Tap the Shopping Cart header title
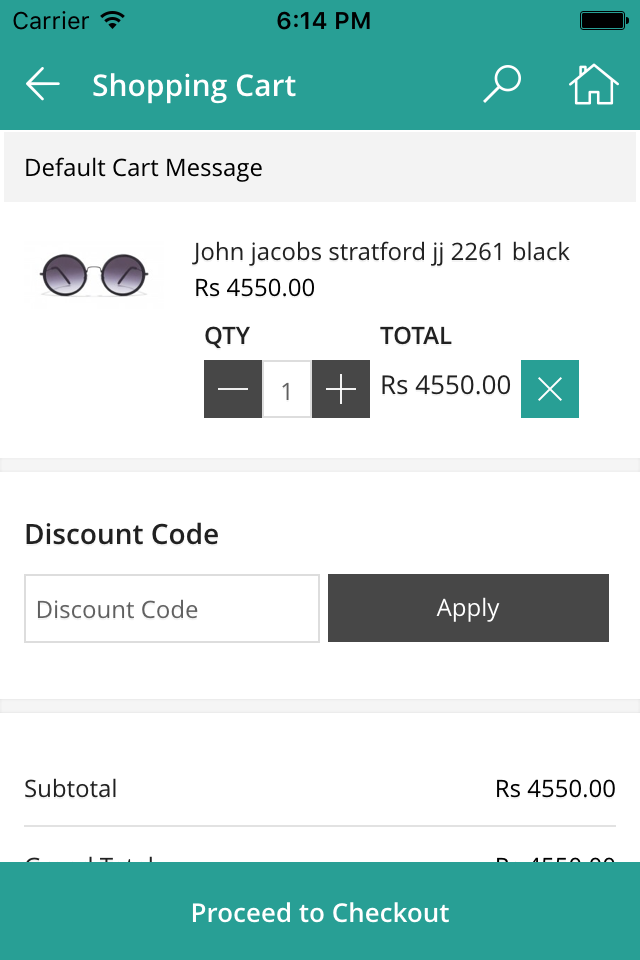The height and width of the screenshot is (960, 640). pos(194,86)
